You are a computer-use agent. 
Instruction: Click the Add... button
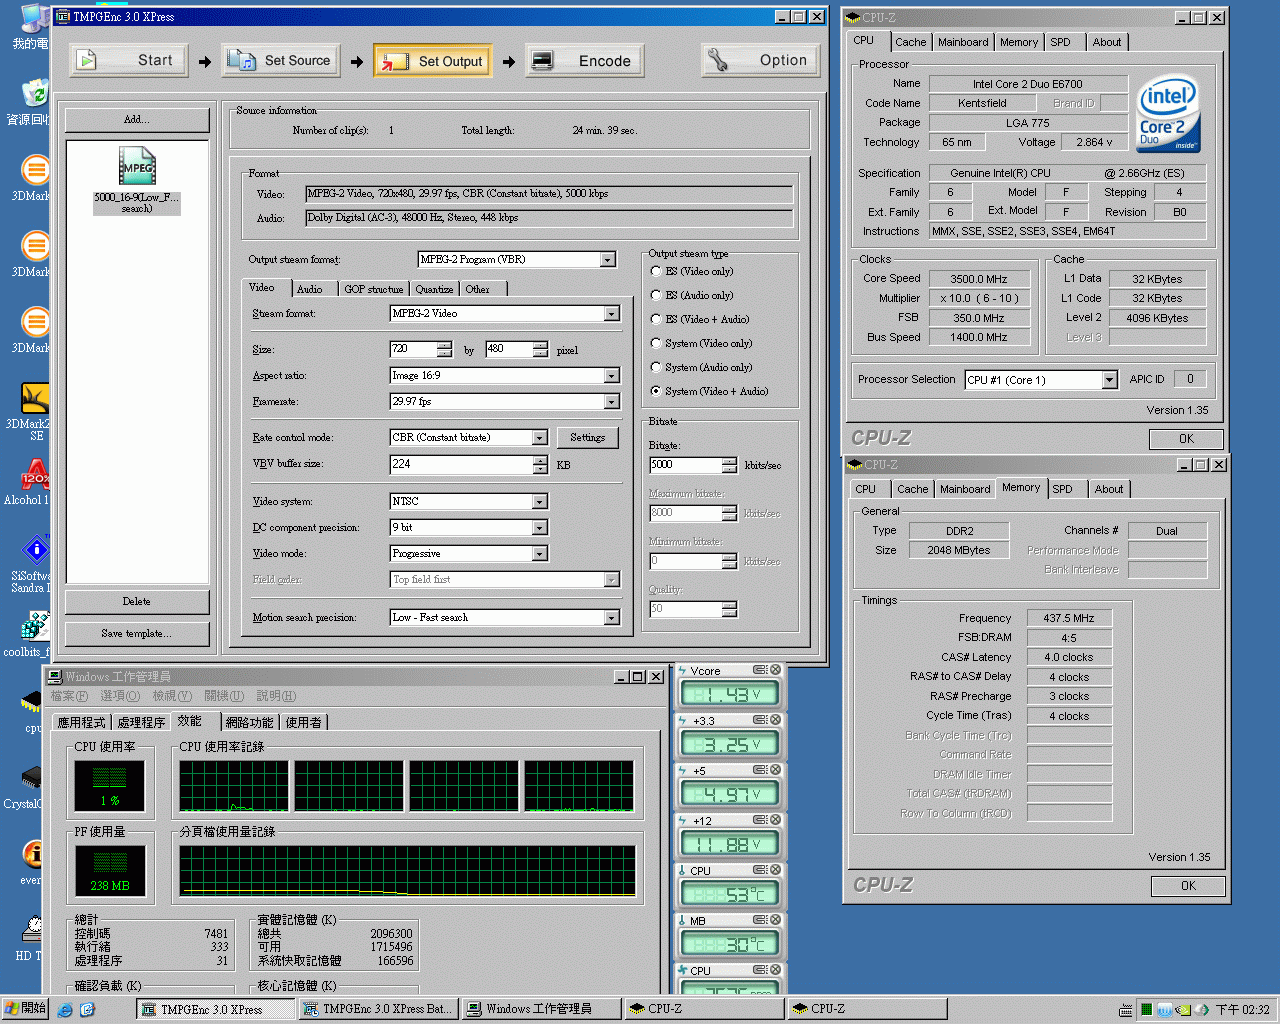(137, 119)
